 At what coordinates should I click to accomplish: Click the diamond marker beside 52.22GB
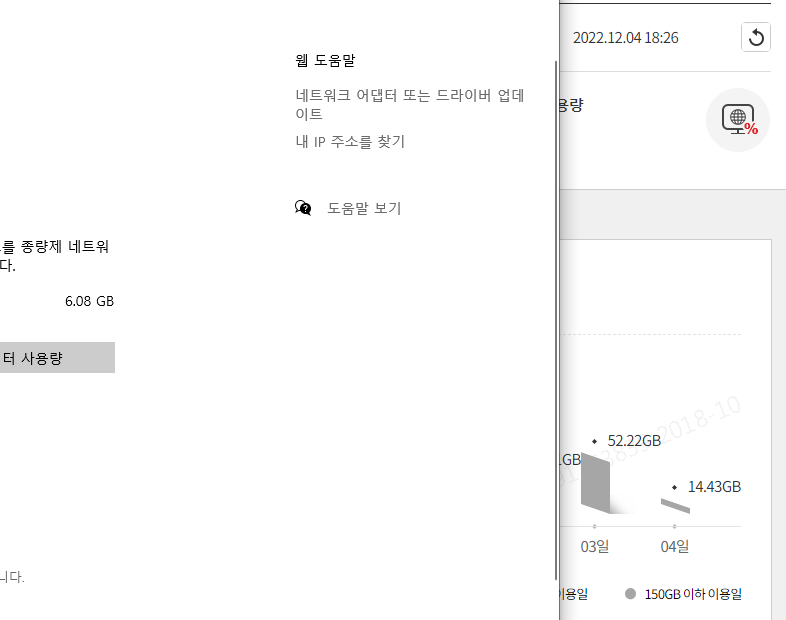tap(595, 441)
